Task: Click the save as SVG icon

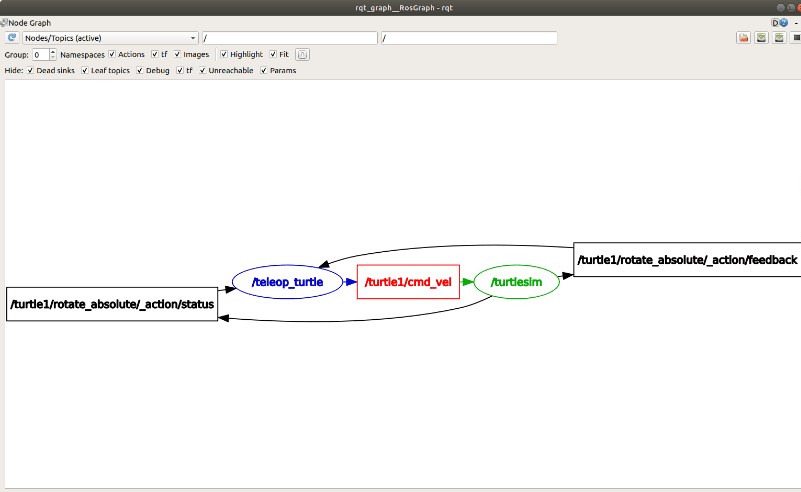Action: pos(778,38)
